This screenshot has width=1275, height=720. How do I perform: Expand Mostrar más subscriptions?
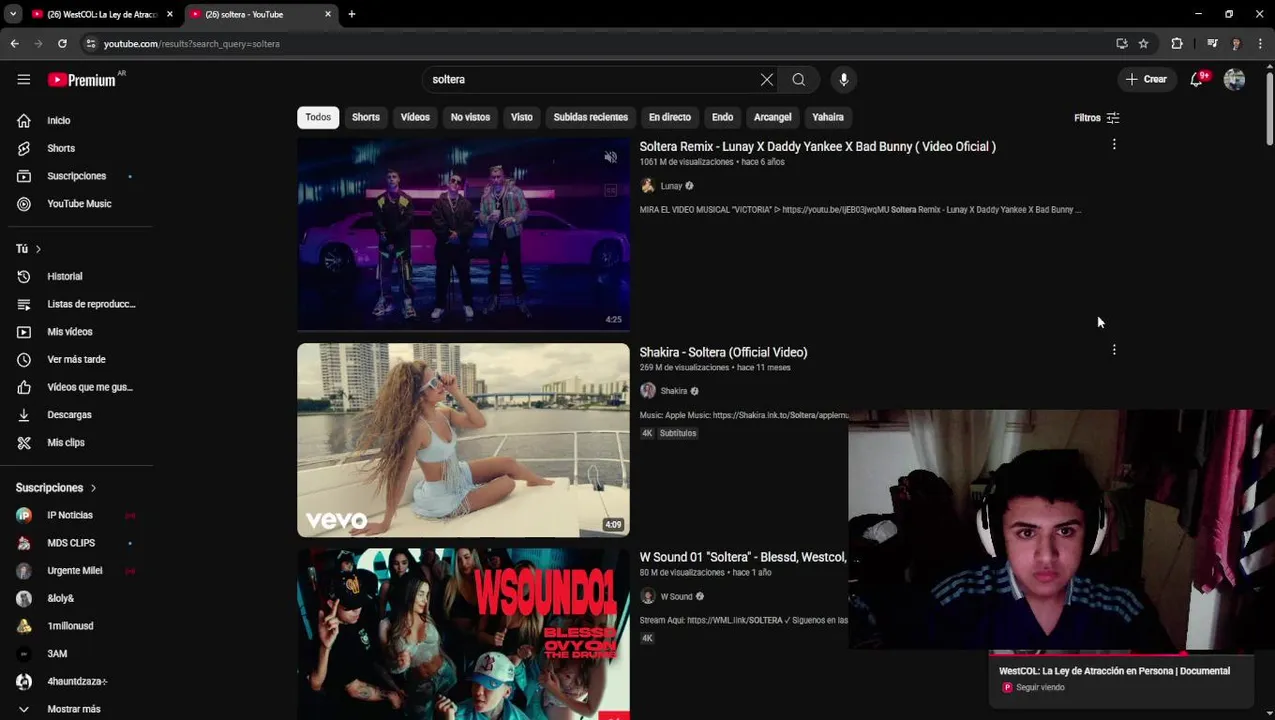[76, 709]
